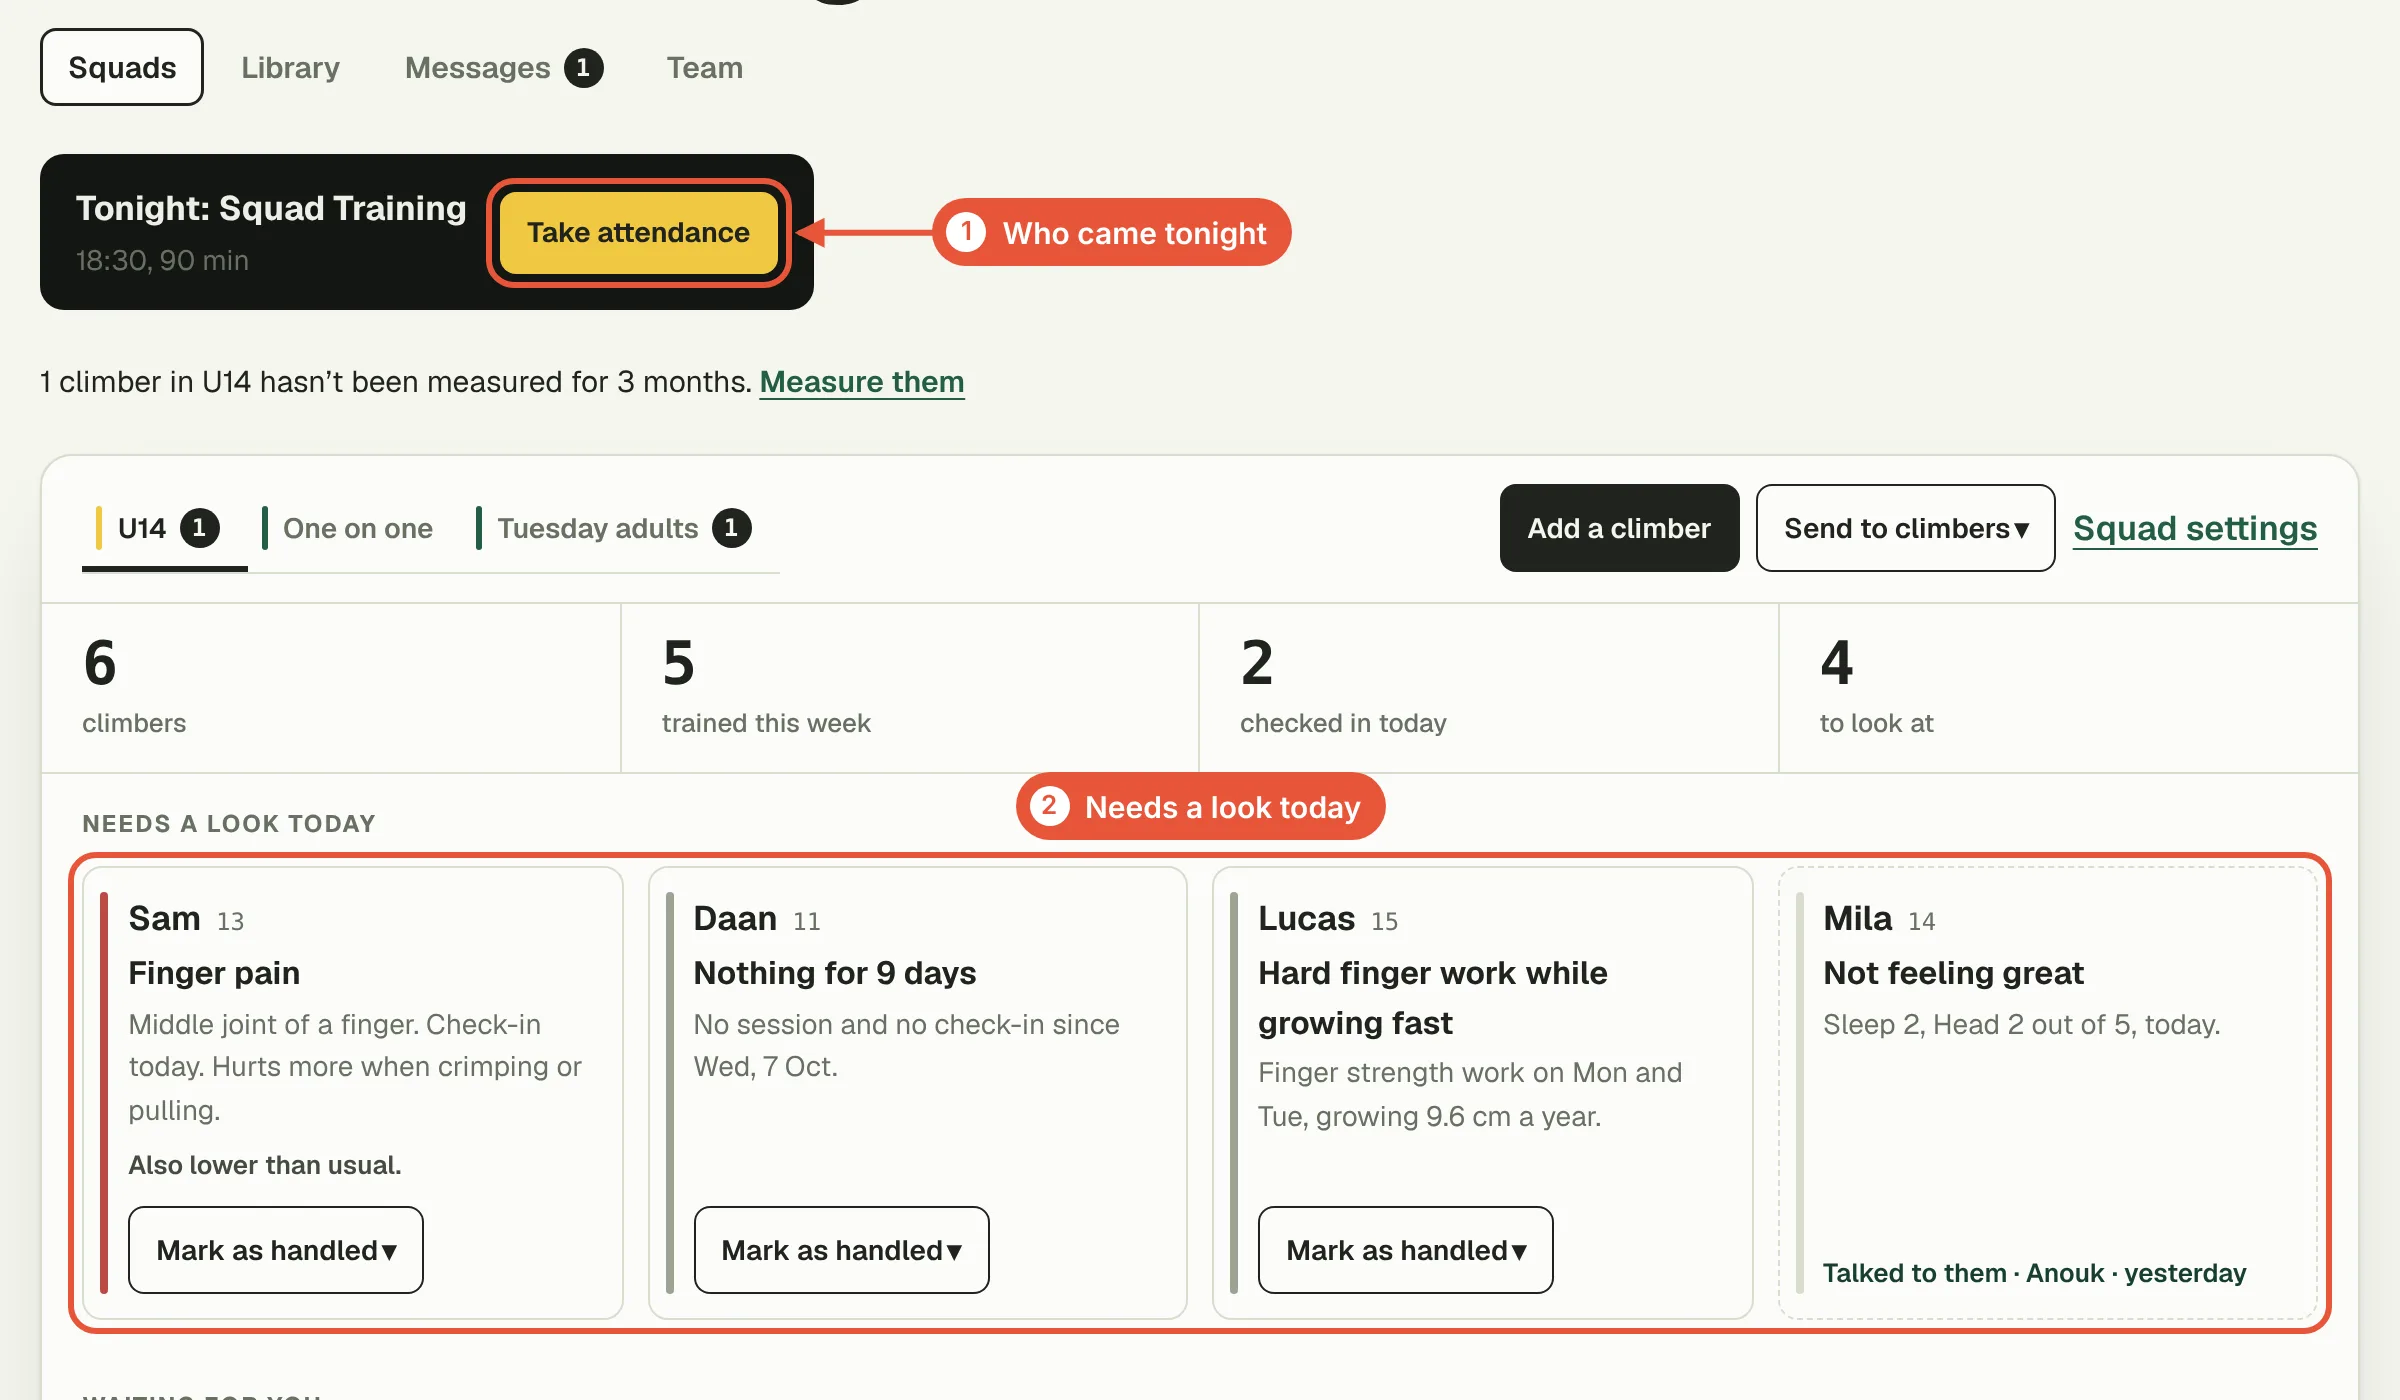This screenshot has height=1400, width=2400.
Task: Select the U14 squad tab
Action: click(165, 528)
